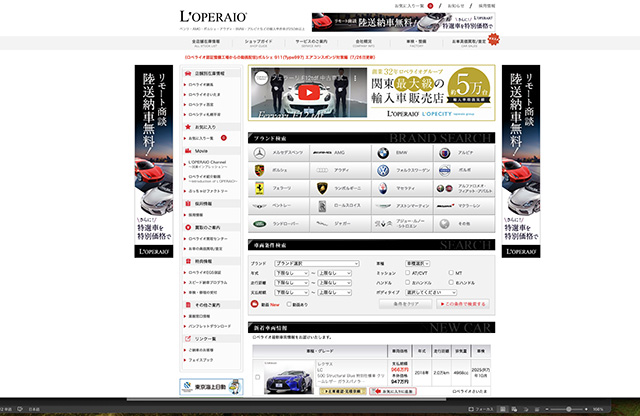The height and width of the screenshot is (416, 640).
Task: Click the clear conditions button
Action: (x=405, y=304)
